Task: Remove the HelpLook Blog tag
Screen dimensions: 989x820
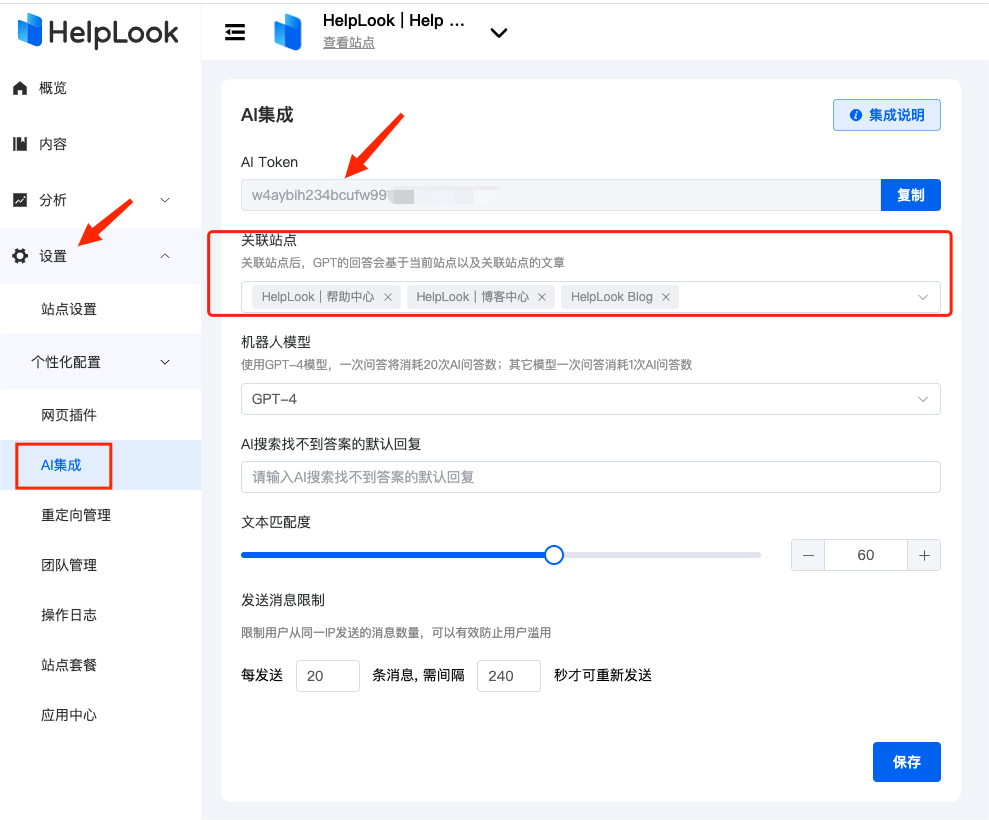Action: (665, 297)
